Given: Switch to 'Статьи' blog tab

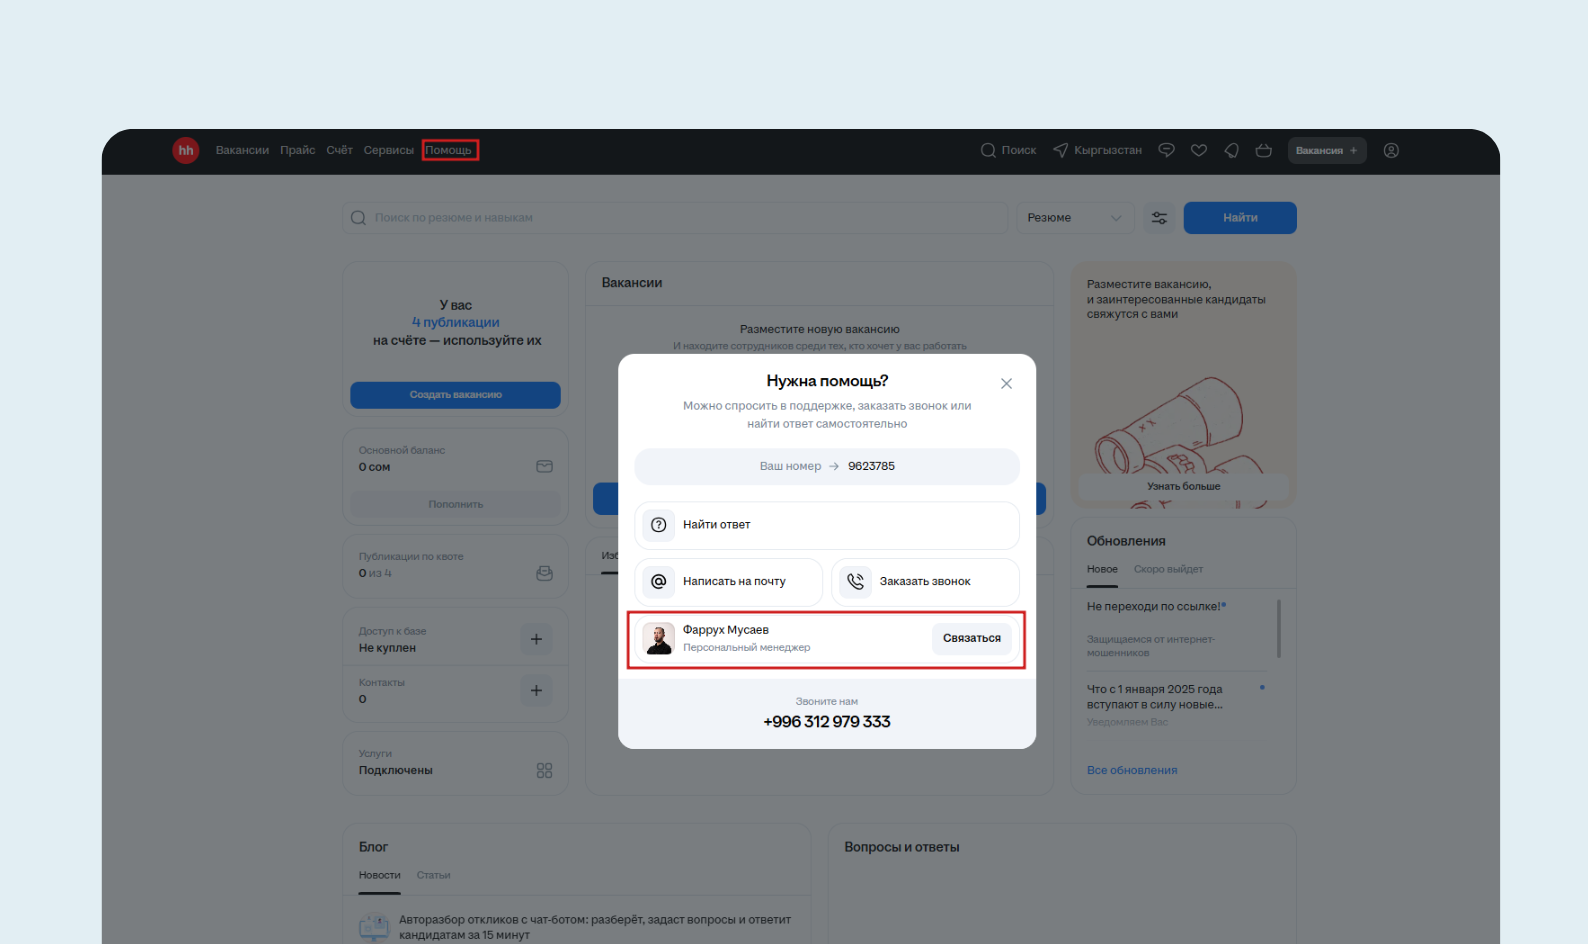Looking at the screenshot, I should 433,875.
